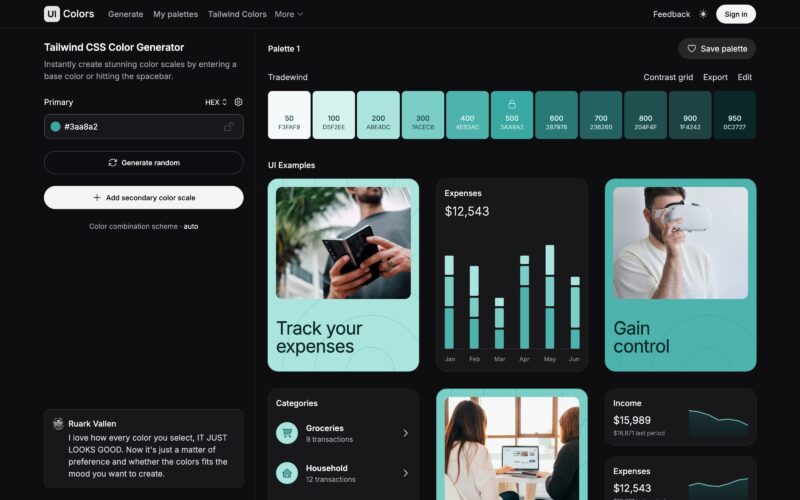Viewport: 800px width, 500px height.
Task: Click the Sign in button
Action: [x=736, y=14]
